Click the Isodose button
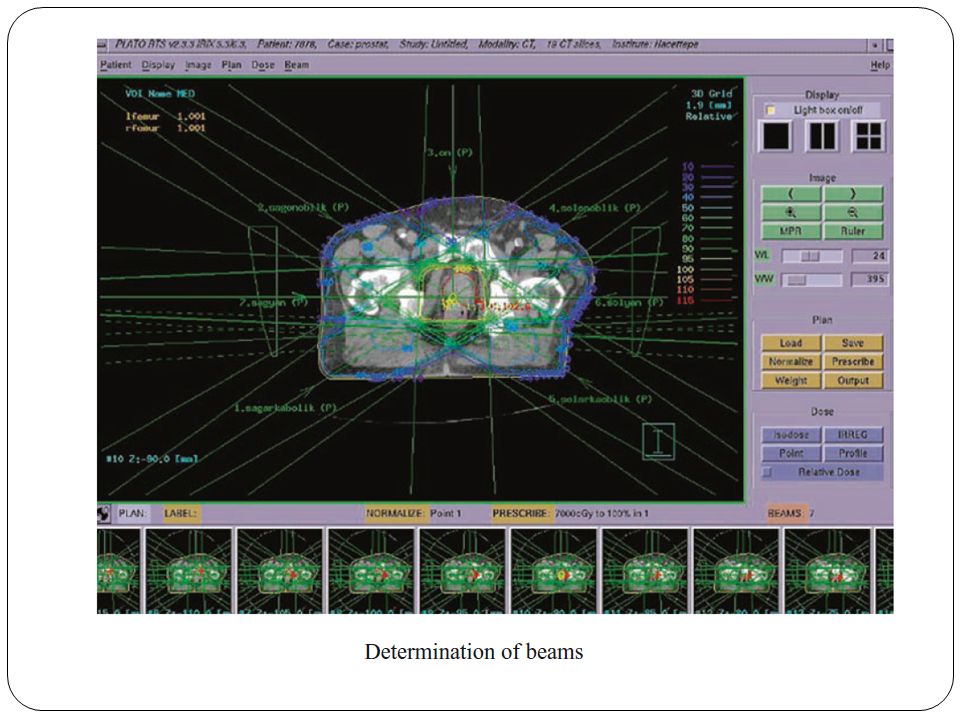960x720 pixels. coord(791,435)
